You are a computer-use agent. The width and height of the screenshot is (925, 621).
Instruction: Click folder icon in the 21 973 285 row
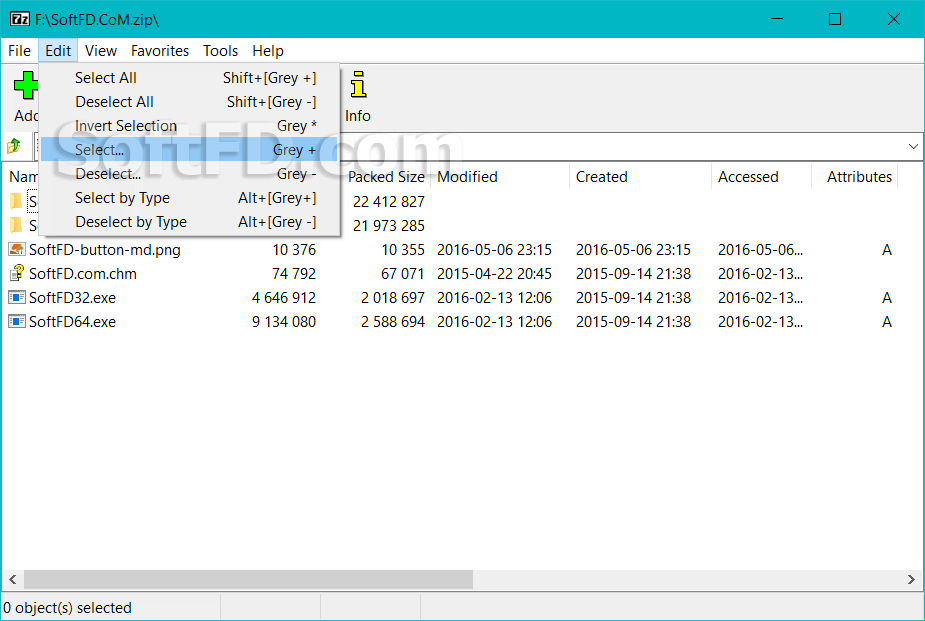tap(17, 225)
